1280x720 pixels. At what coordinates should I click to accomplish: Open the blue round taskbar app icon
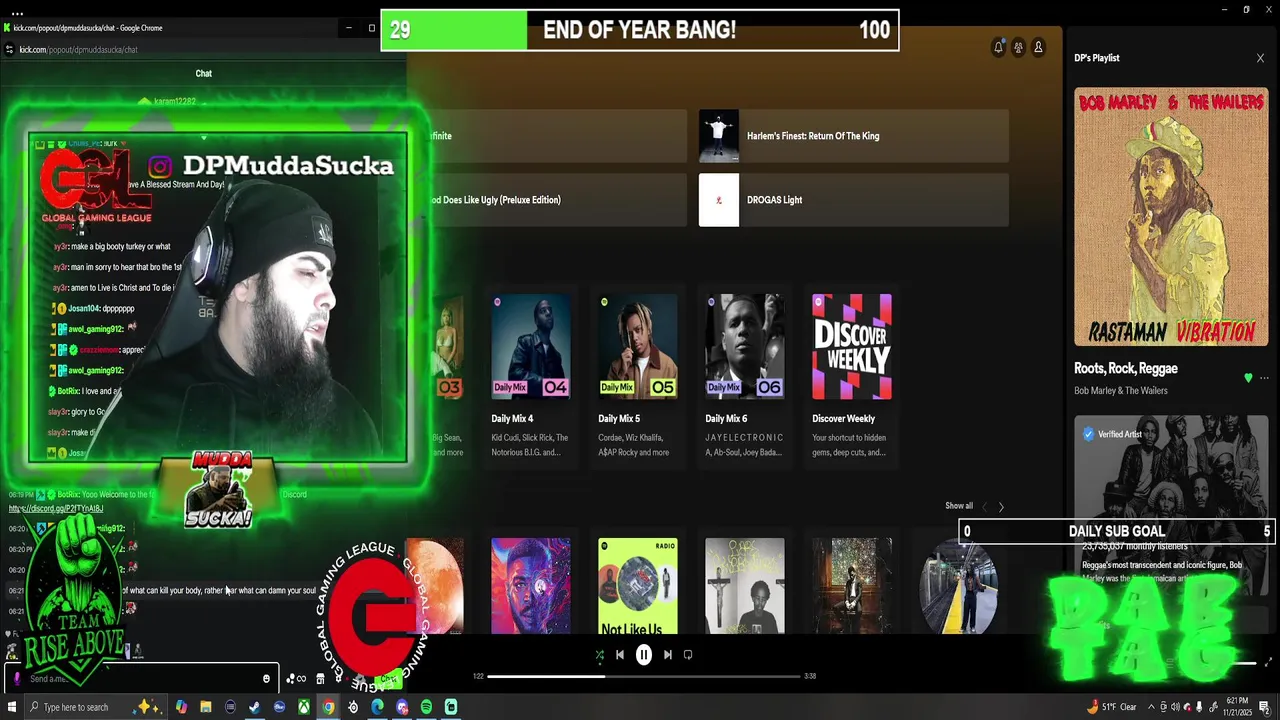[279, 707]
